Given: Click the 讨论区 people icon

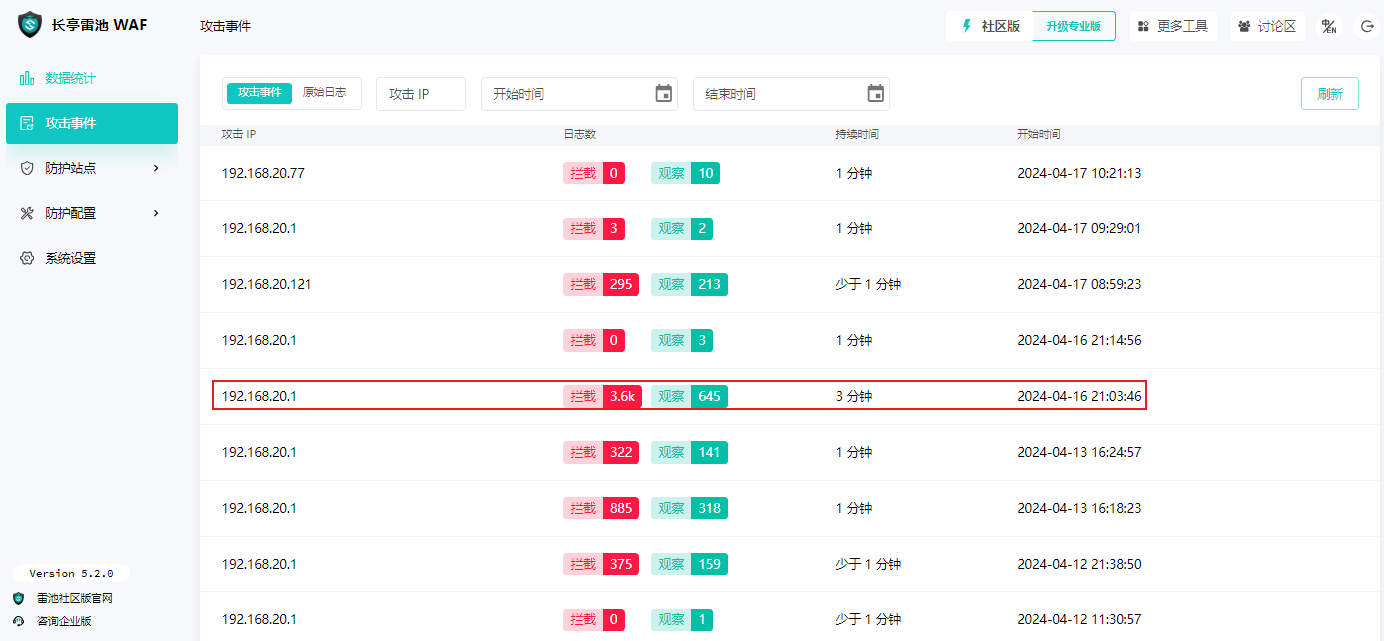Looking at the screenshot, I should point(1244,27).
